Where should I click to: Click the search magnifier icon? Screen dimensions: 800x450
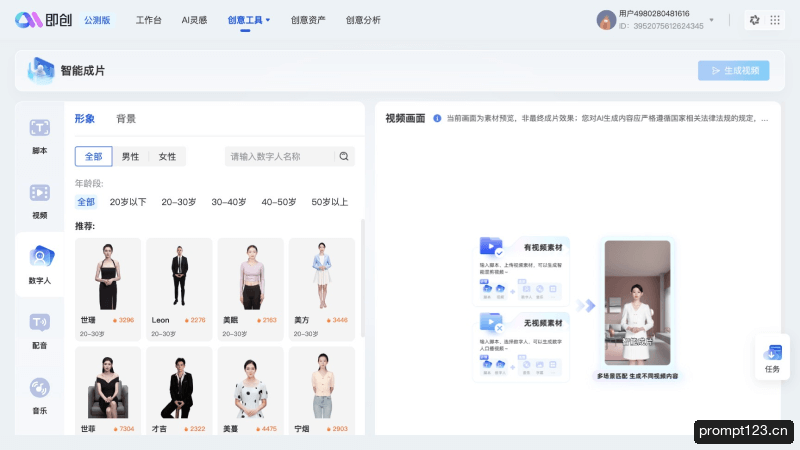(x=344, y=156)
